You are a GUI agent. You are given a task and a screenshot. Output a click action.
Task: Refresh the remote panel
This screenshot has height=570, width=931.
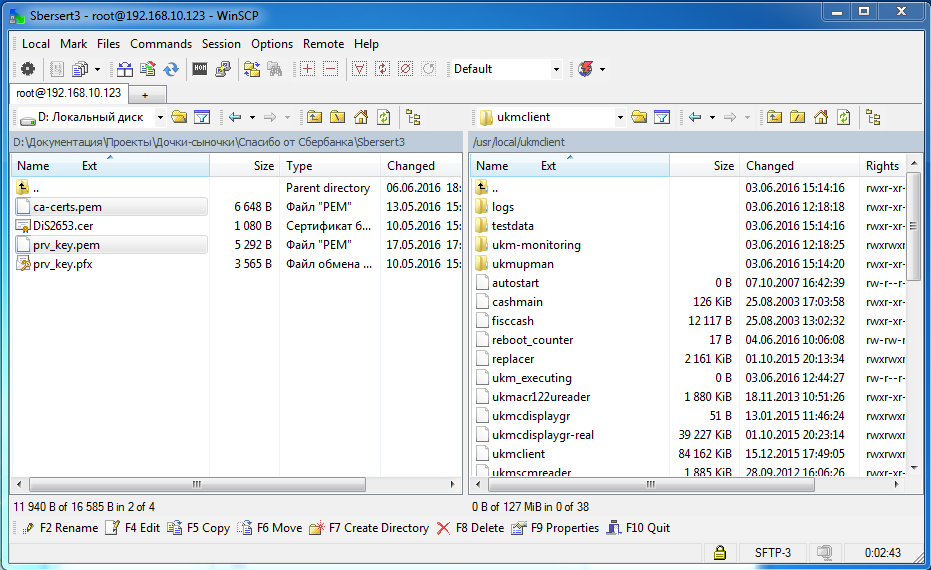click(x=844, y=117)
